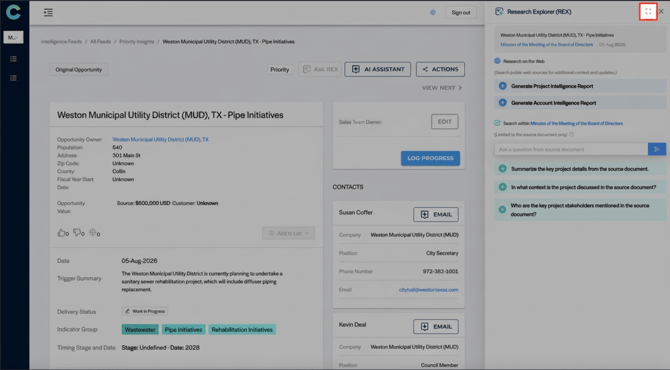
Task: Open the AI Assistant
Action: pos(378,69)
